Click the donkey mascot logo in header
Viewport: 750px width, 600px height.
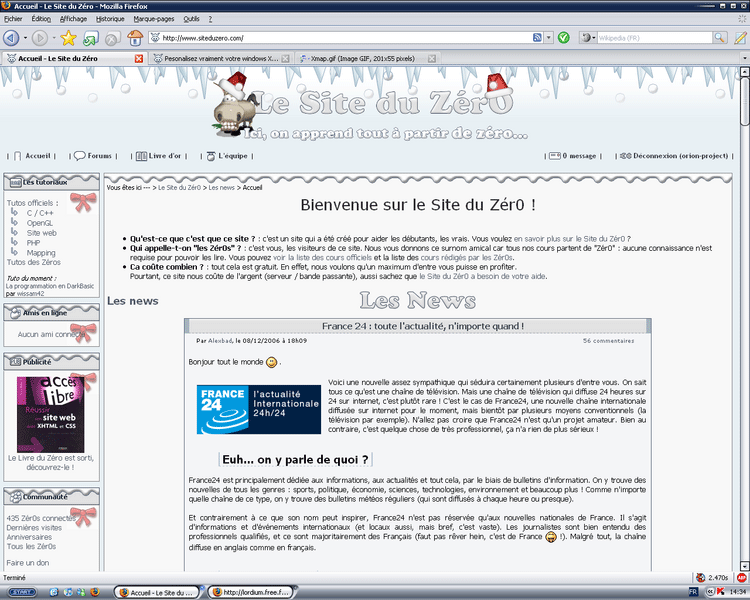234,105
